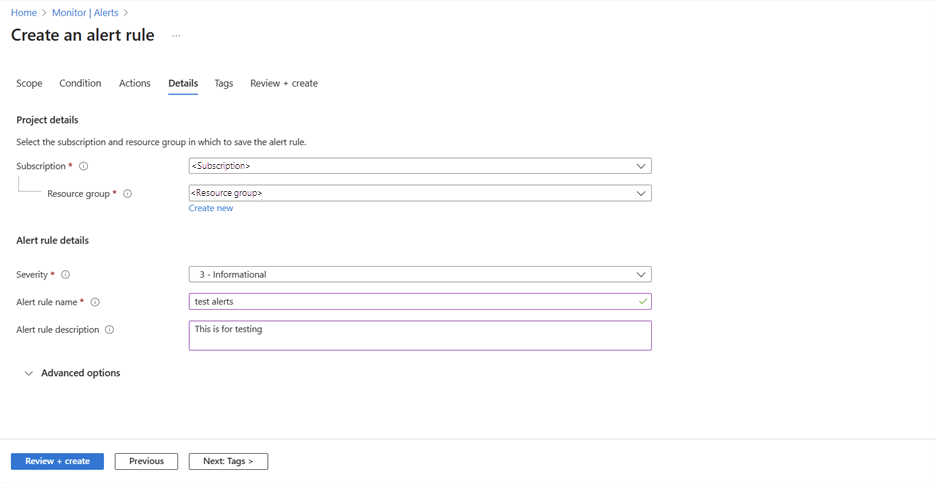Click the blue Review + create button
The height and width of the screenshot is (483, 936).
pyautogui.click(x=57, y=461)
